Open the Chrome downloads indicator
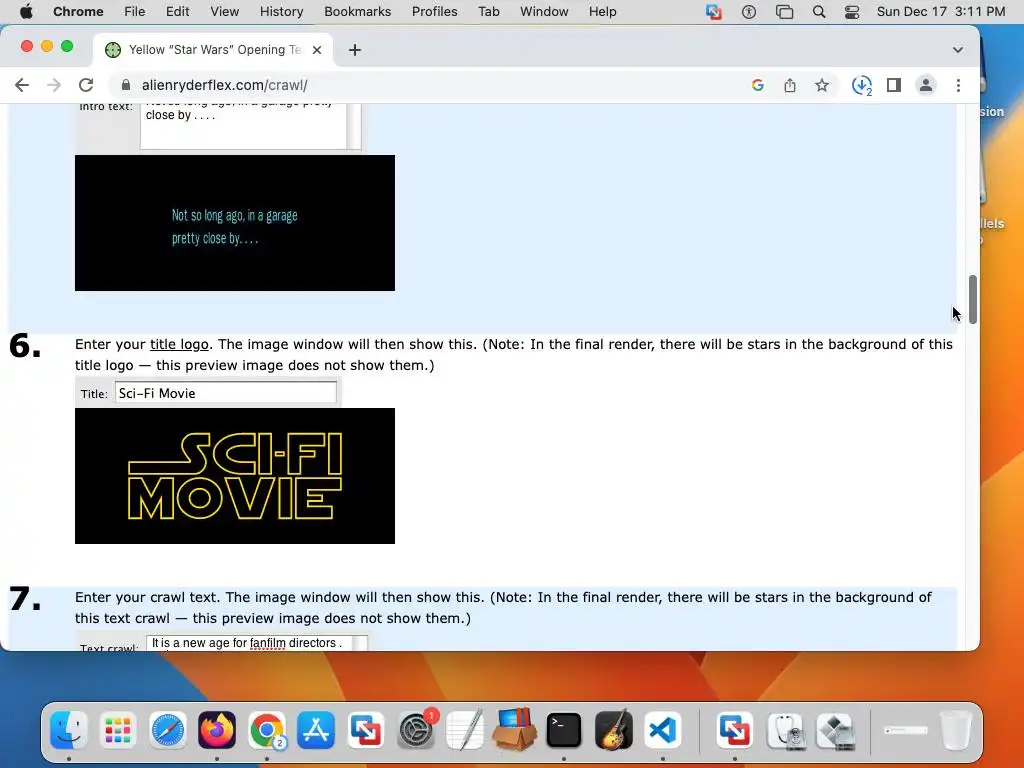 pyautogui.click(x=861, y=85)
